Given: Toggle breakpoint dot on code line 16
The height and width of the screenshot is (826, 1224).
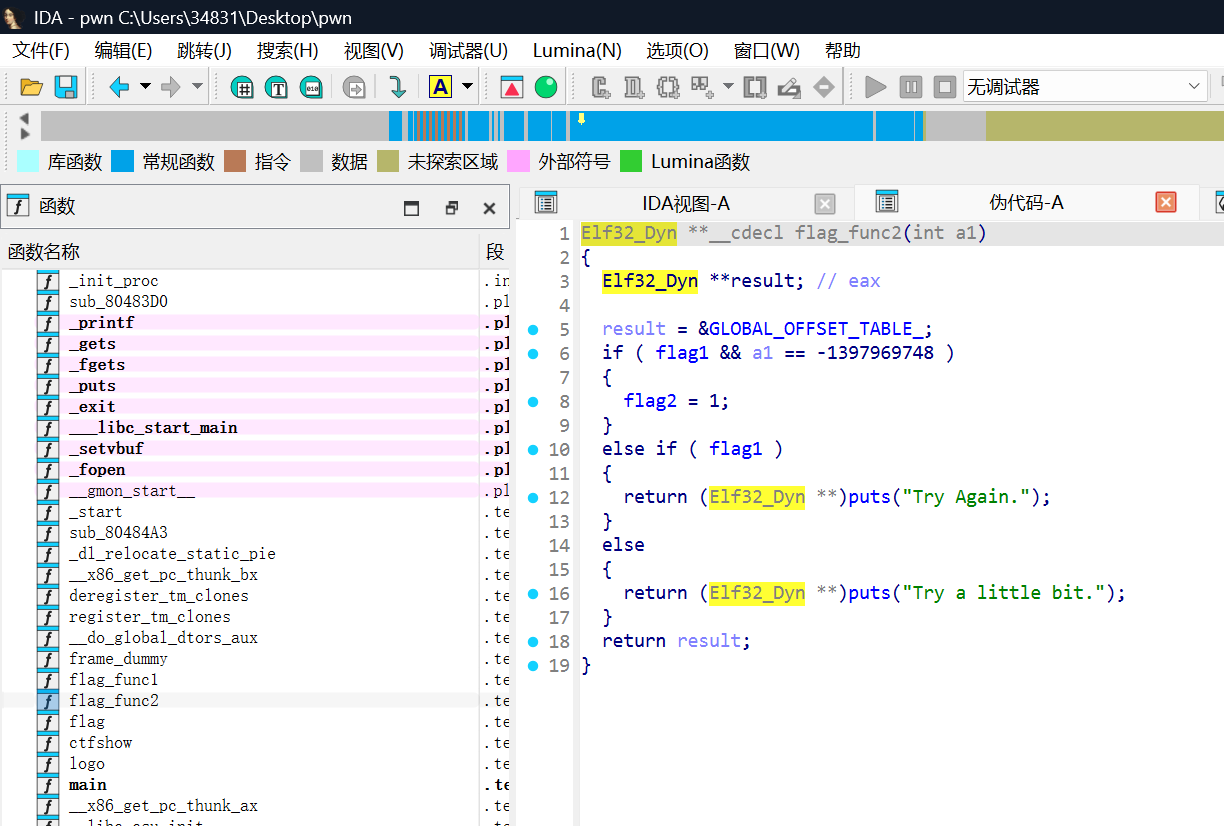Looking at the screenshot, I should pyautogui.click(x=532, y=593).
